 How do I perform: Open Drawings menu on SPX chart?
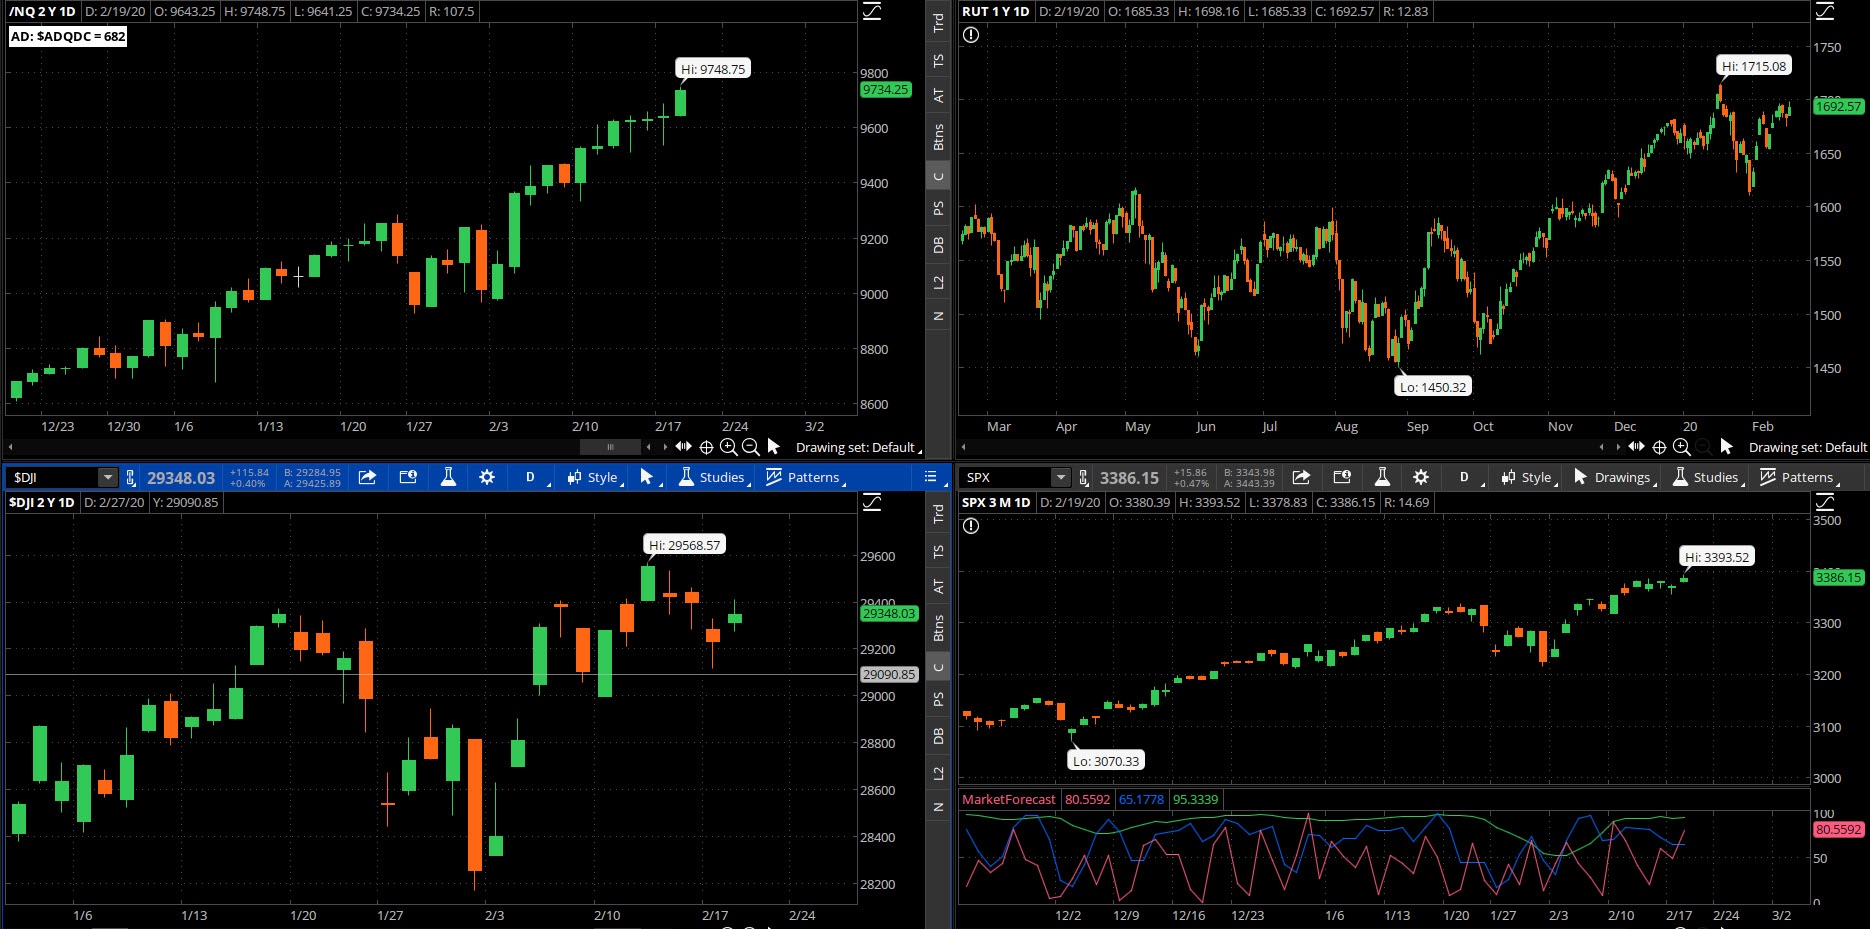click(x=1614, y=477)
